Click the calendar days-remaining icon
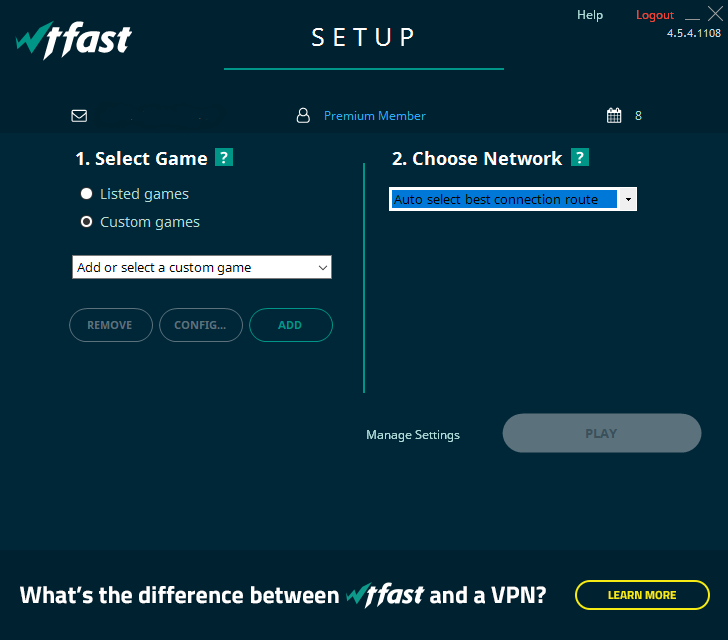Image resolution: width=728 pixels, height=640 pixels. (614, 115)
